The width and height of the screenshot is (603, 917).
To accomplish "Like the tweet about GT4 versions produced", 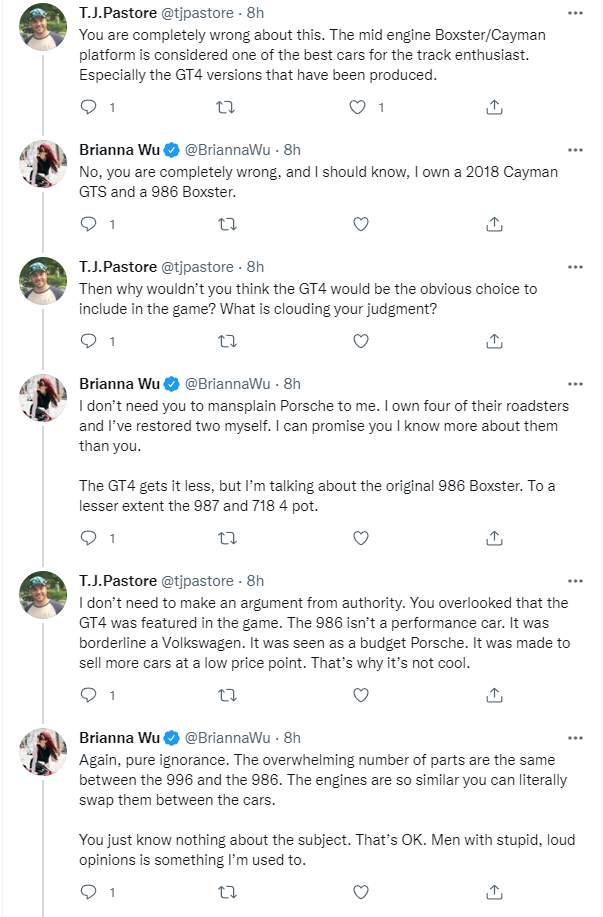I will 357,107.
